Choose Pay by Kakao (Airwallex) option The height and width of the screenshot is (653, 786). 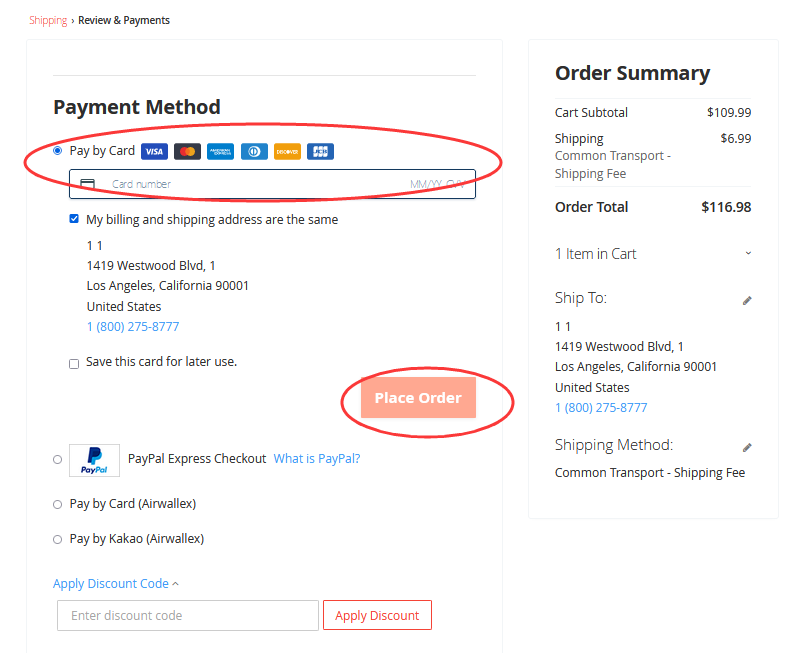click(x=58, y=539)
